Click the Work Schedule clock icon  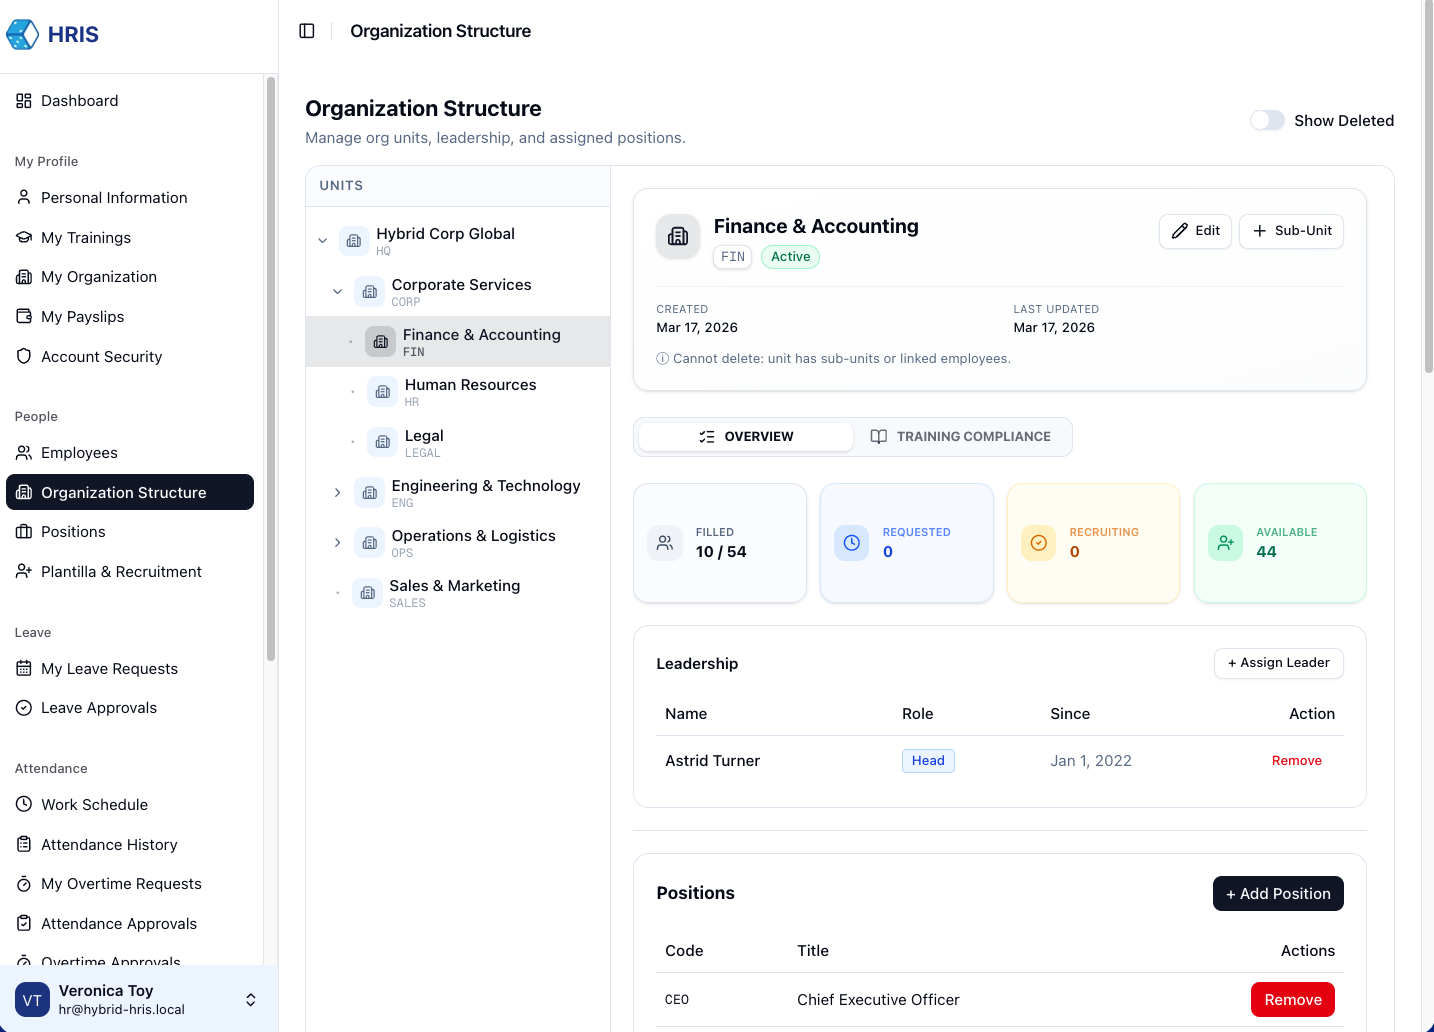(24, 805)
